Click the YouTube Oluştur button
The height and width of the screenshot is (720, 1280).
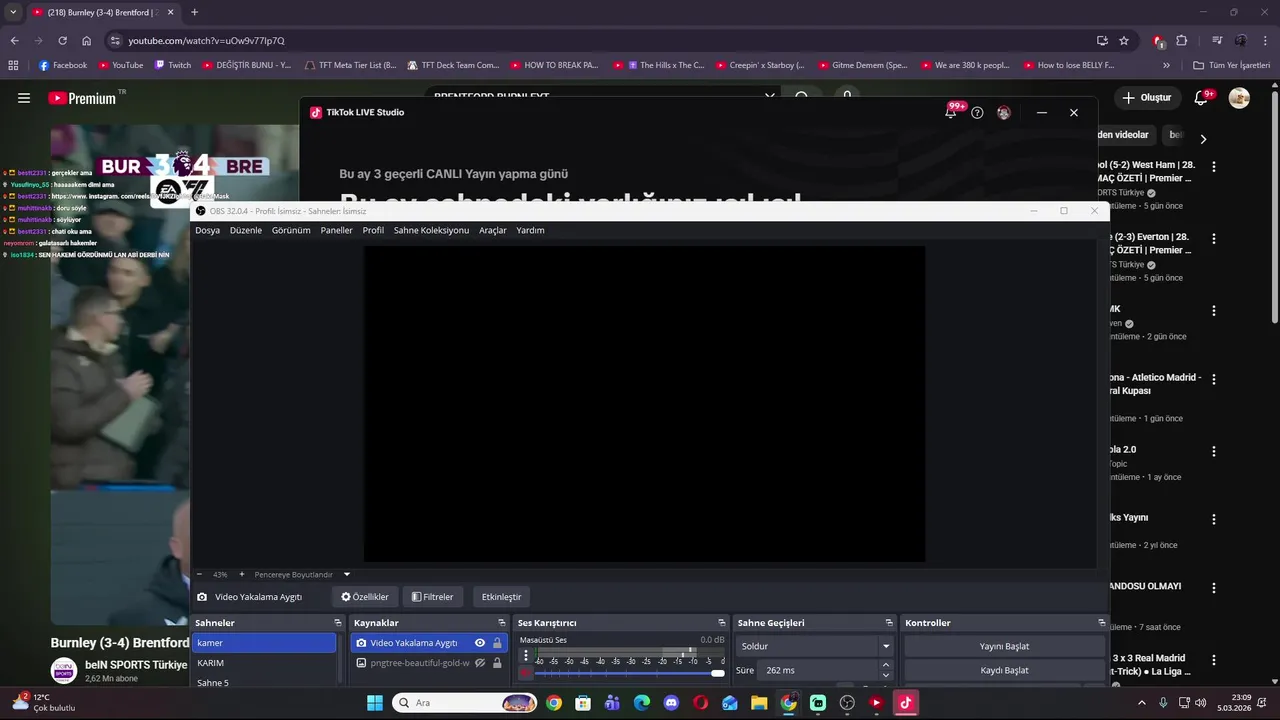click(1147, 98)
